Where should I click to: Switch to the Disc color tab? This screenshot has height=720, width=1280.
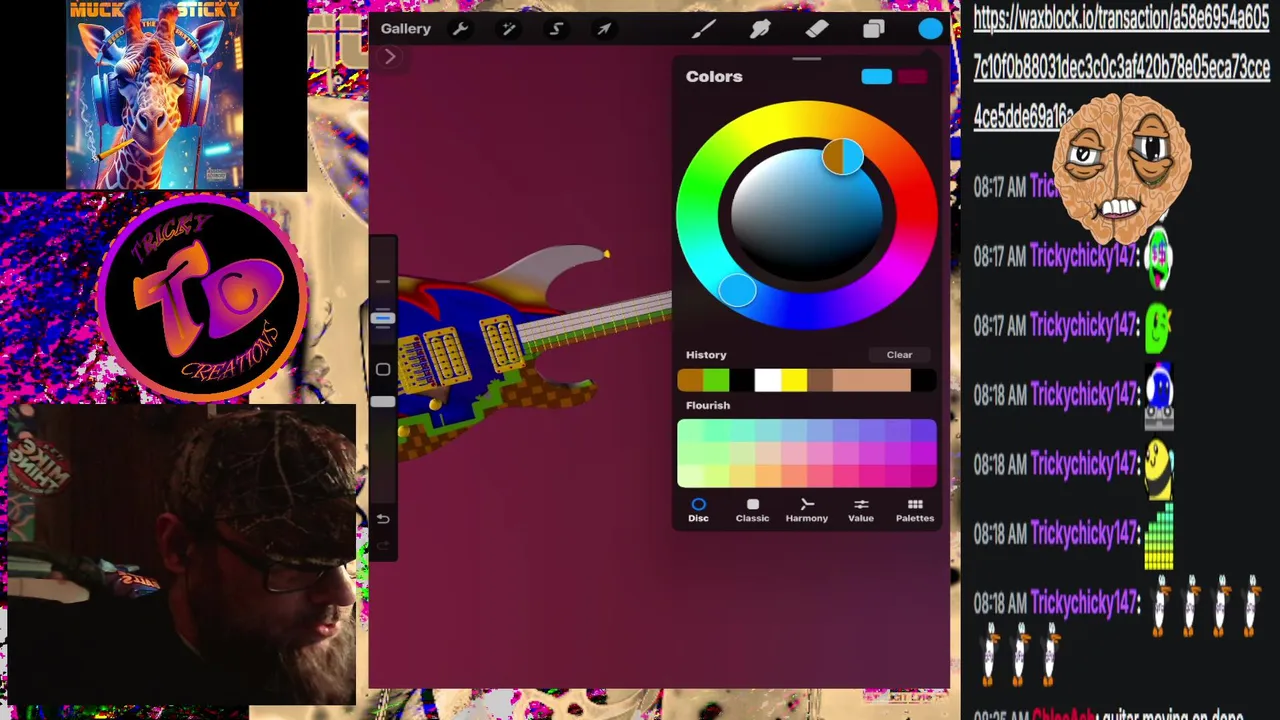click(698, 511)
